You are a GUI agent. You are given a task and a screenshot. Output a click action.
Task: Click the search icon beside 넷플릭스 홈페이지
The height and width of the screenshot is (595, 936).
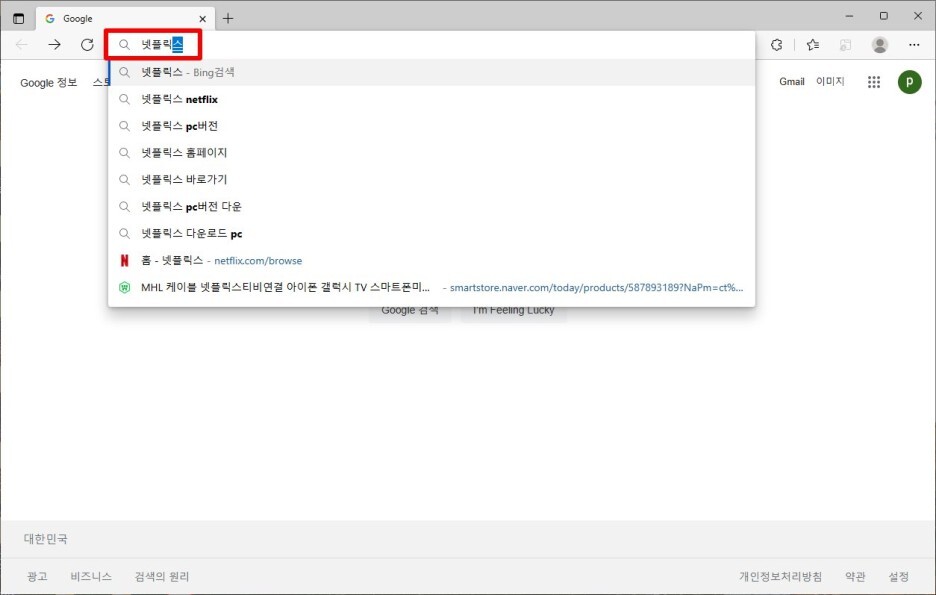tap(124, 153)
